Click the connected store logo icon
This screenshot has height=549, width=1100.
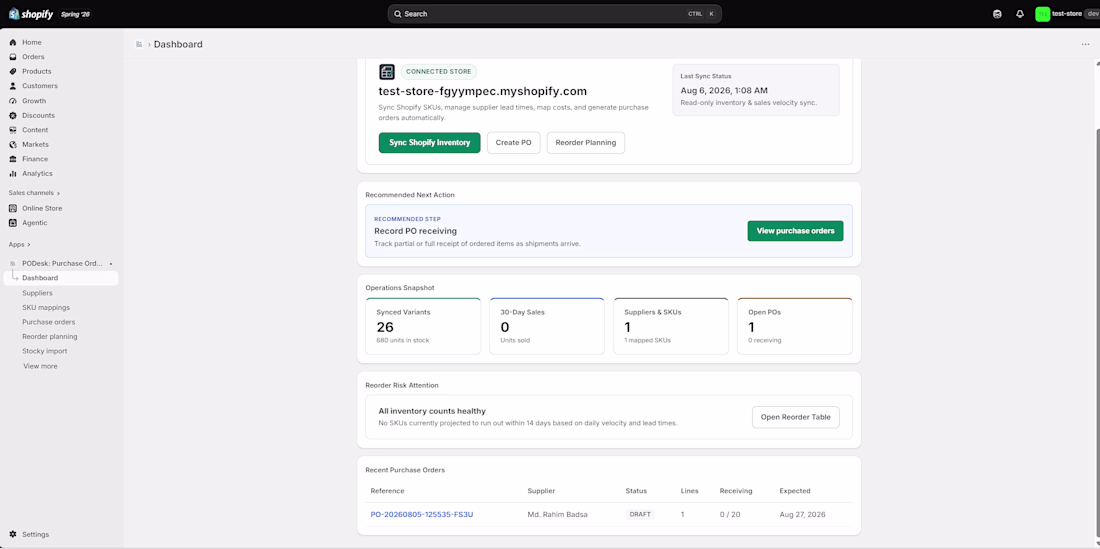coord(387,72)
